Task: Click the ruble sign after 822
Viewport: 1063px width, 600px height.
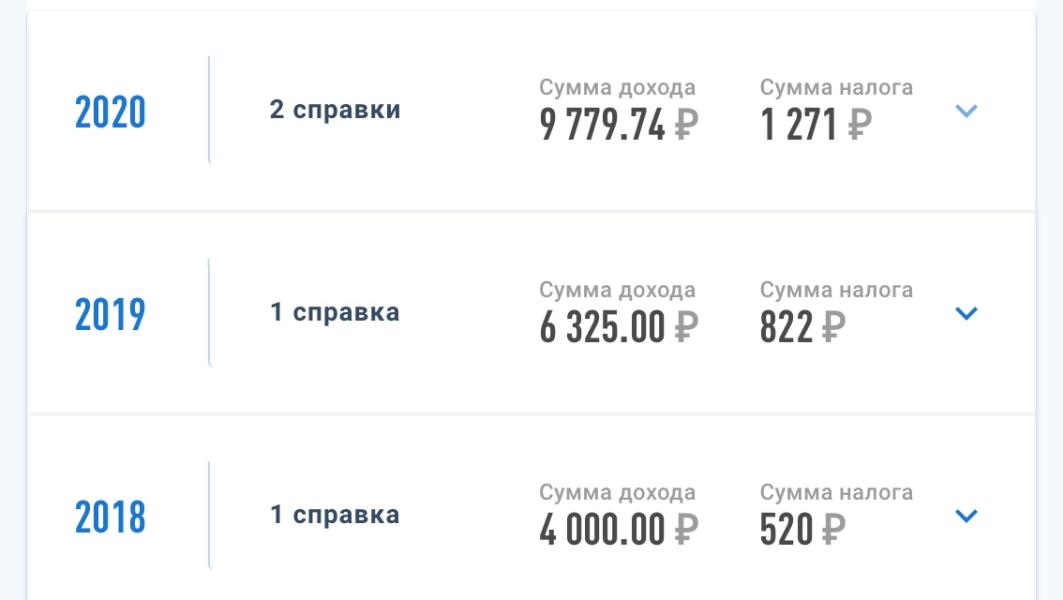Action: (832, 328)
